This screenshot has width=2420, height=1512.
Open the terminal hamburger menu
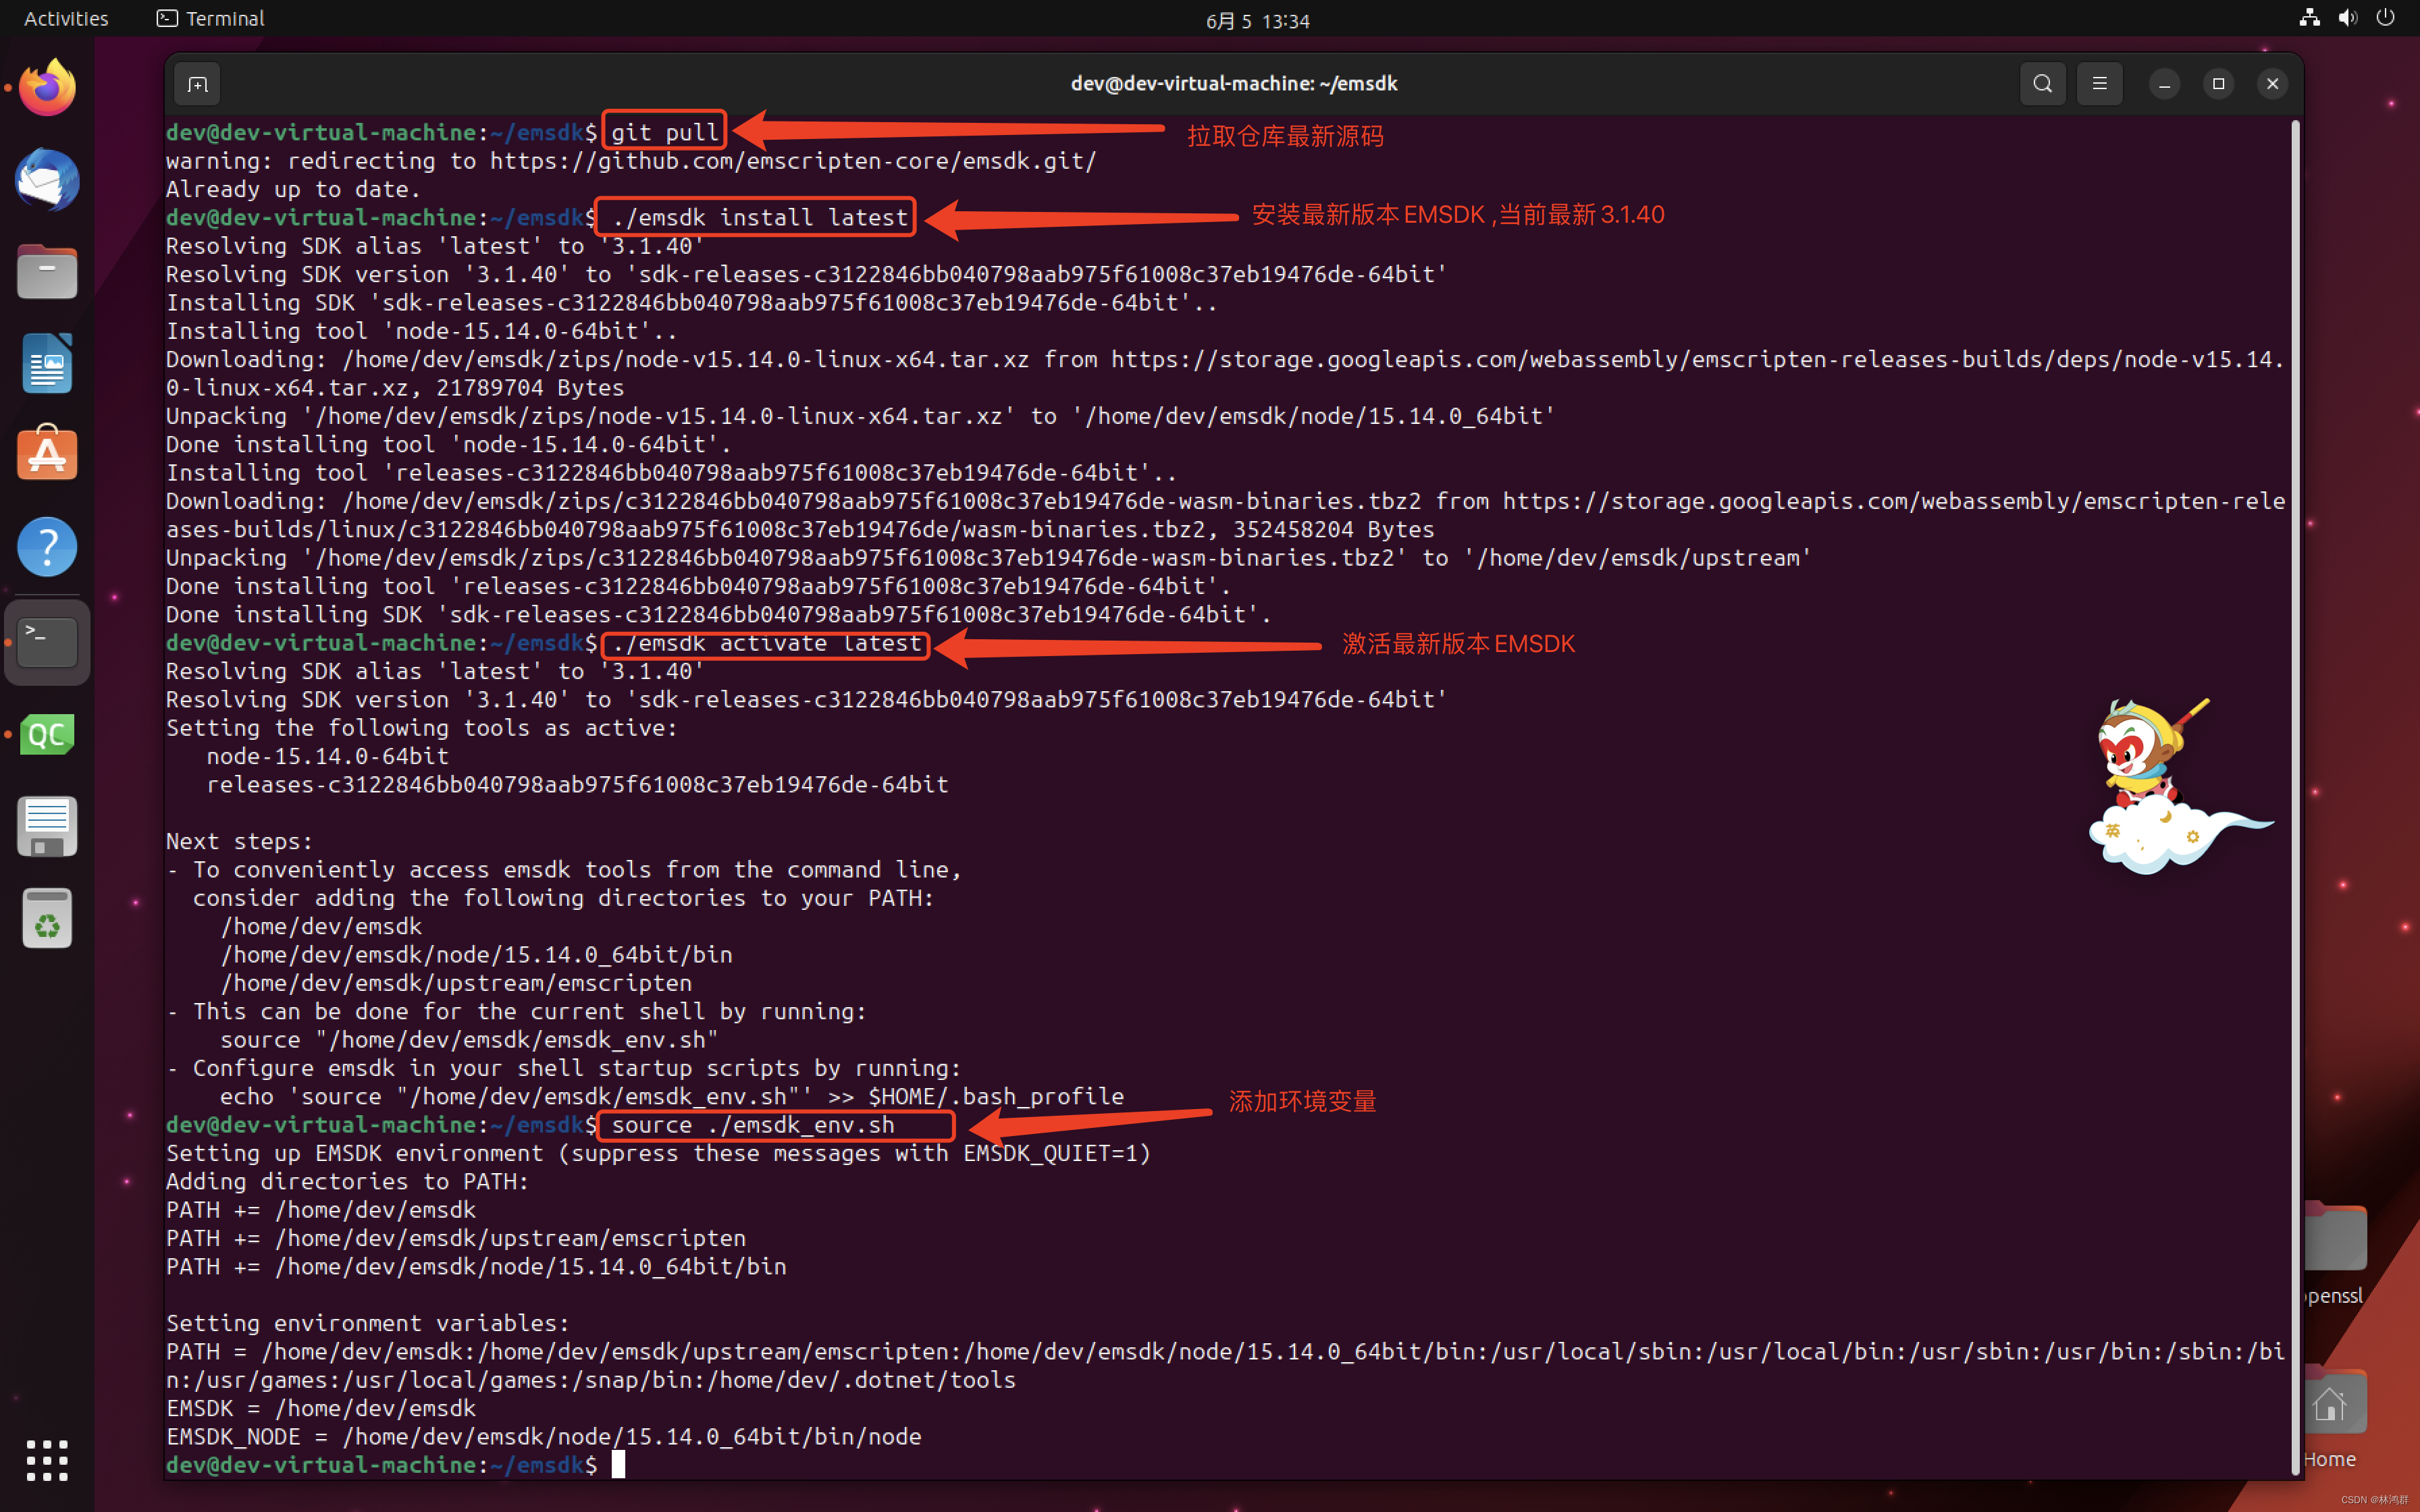point(2099,83)
